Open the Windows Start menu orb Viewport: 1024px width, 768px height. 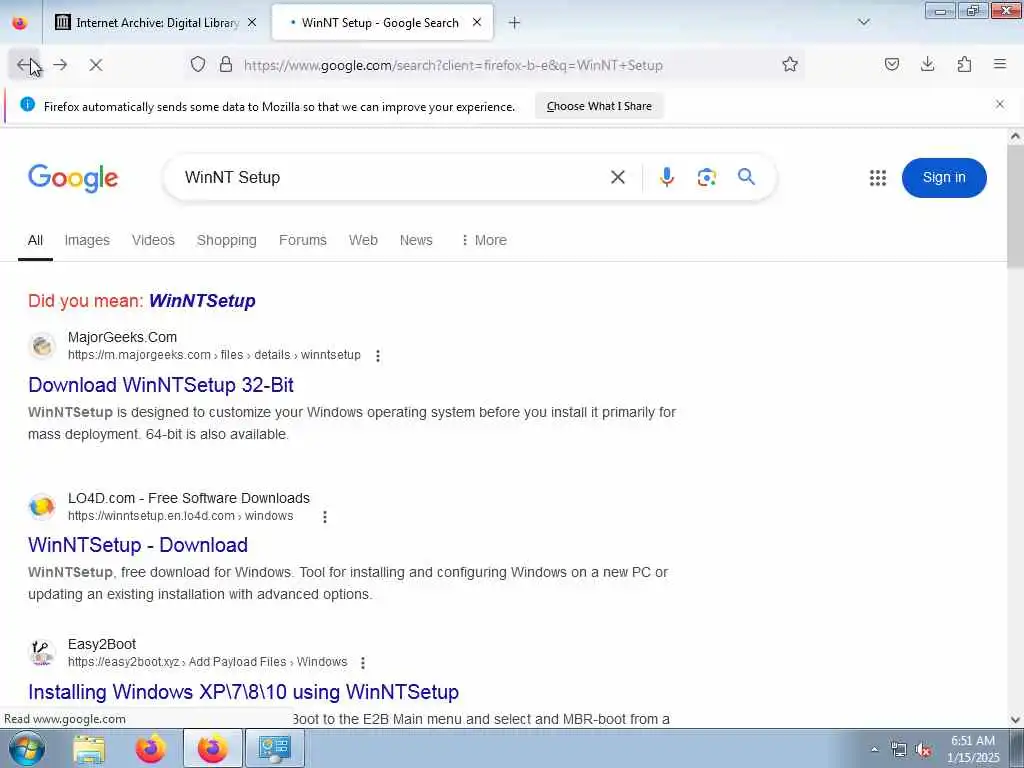tap(26, 748)
